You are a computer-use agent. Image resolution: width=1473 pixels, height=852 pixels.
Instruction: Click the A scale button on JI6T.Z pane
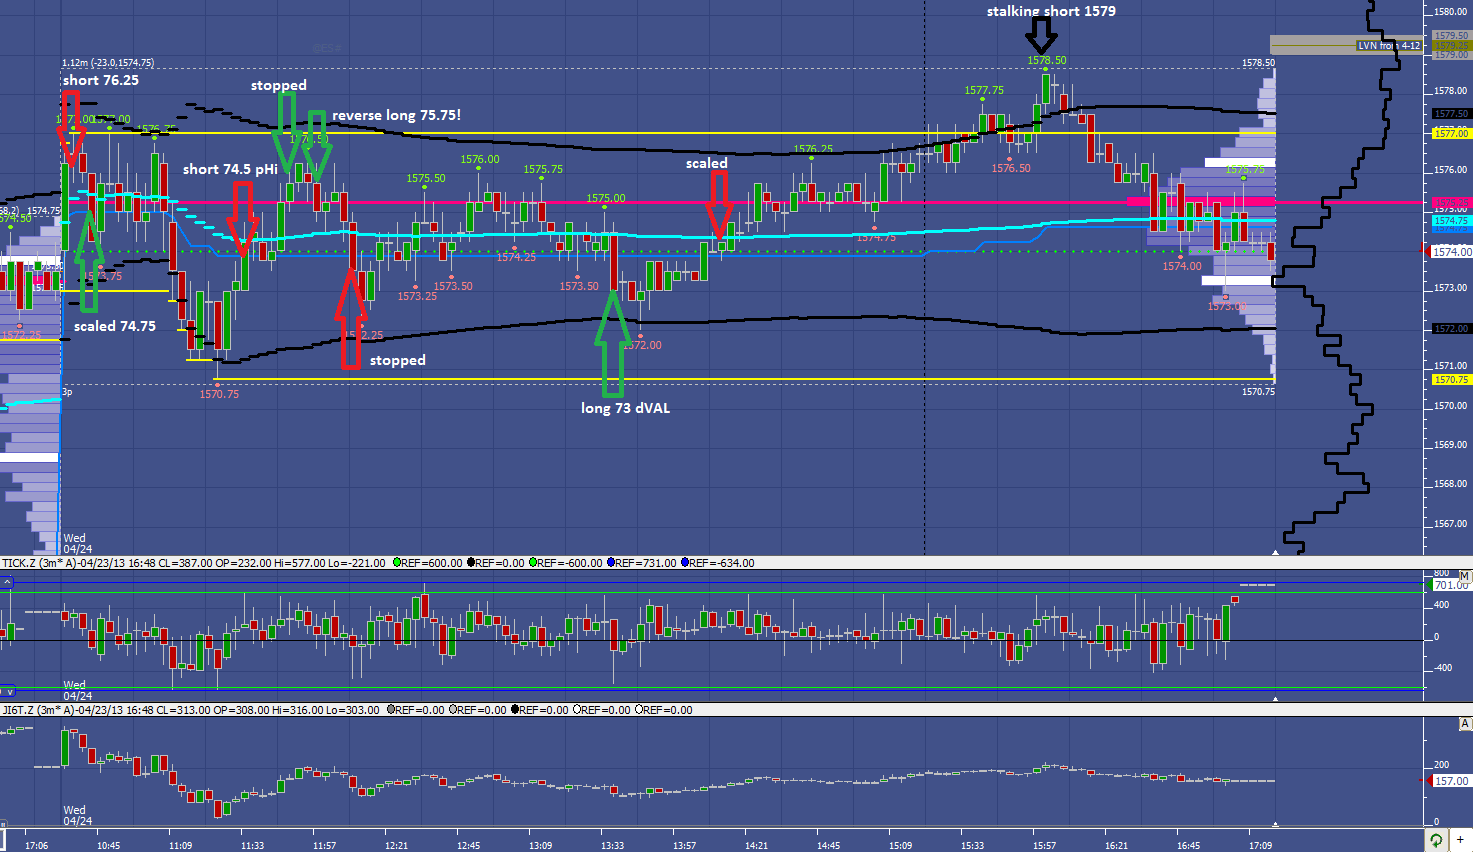(1466, 723)
